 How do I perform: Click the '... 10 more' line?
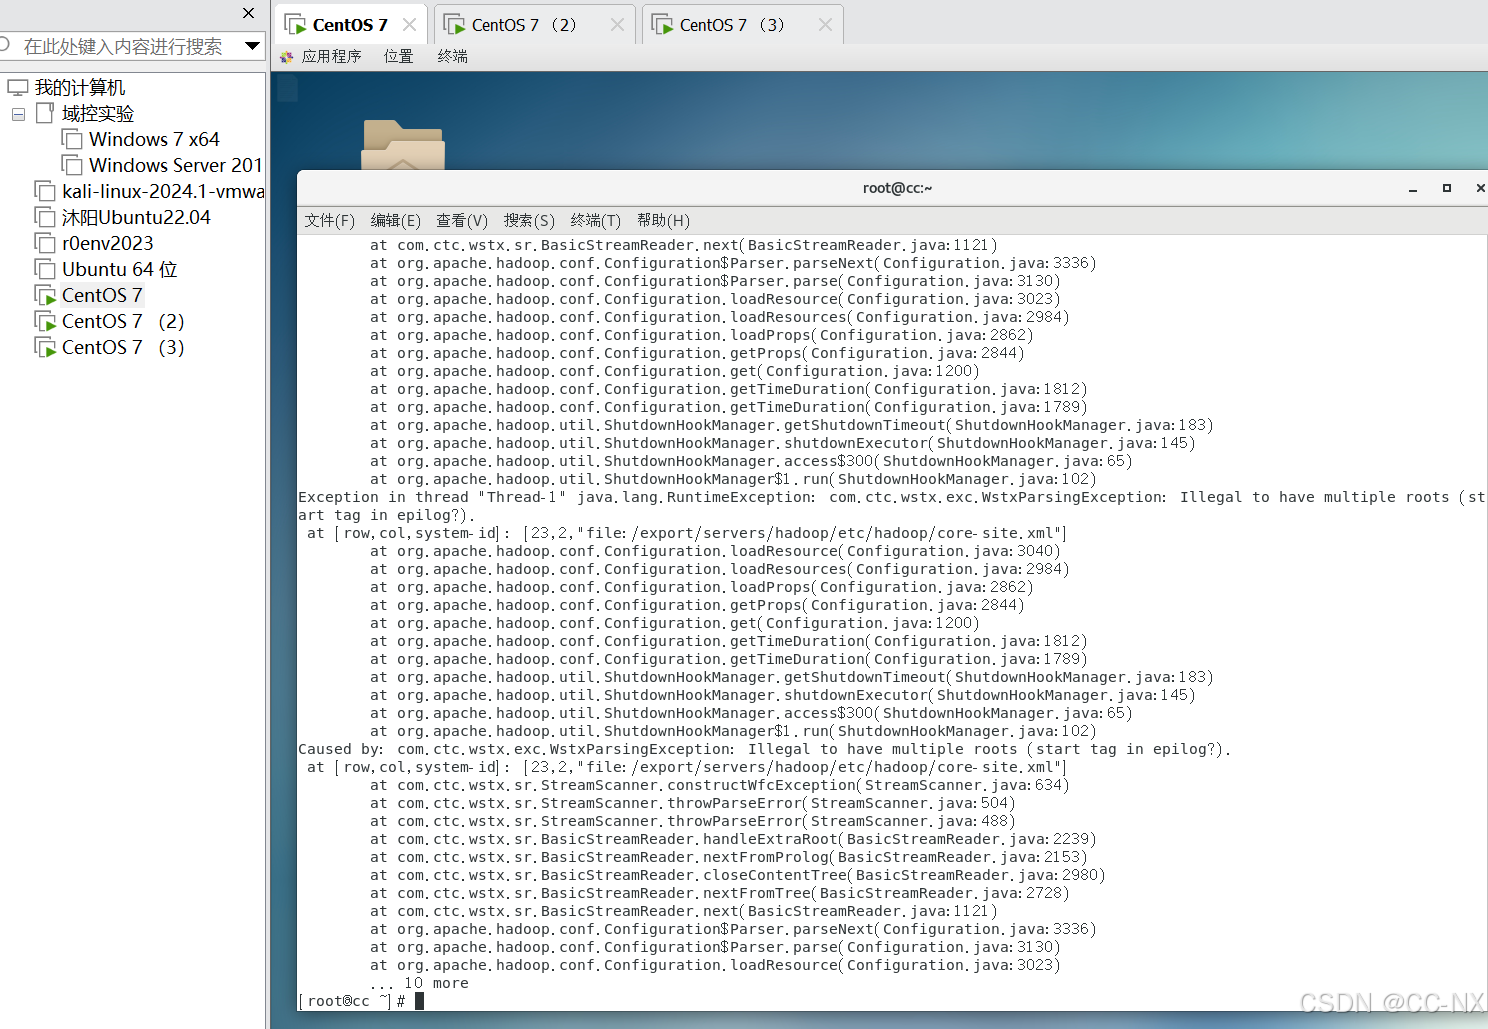[x=419, y=984]
